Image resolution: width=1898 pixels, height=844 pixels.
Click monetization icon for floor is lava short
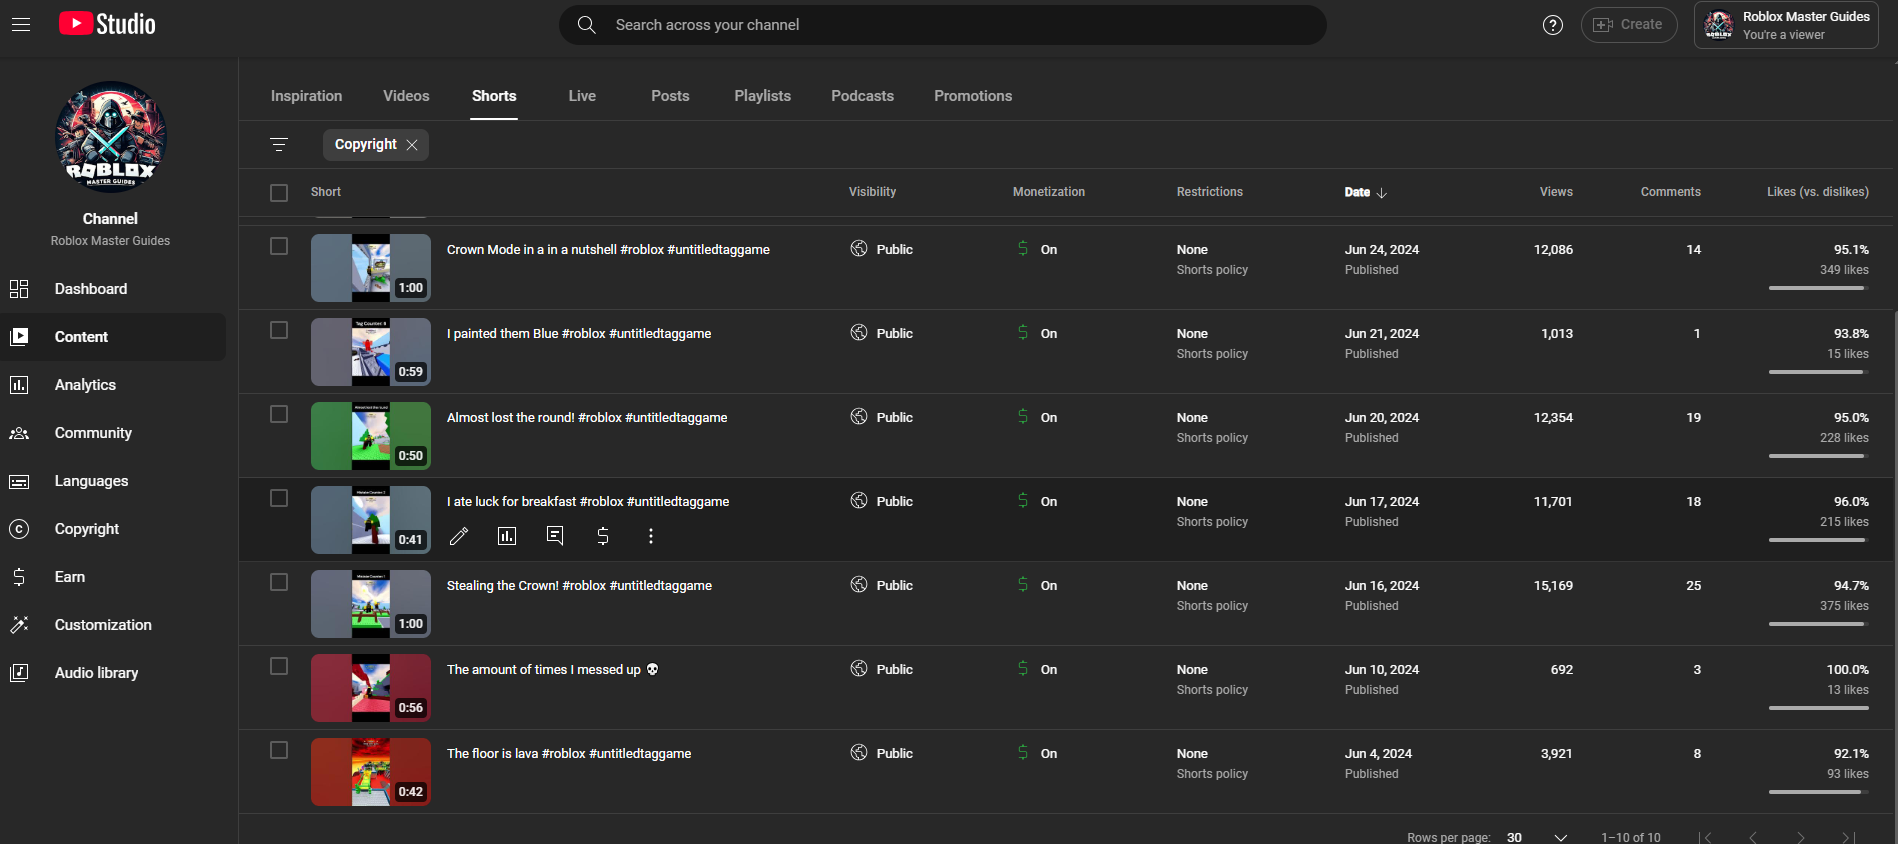pyautogui.click(x=1023, y=752)
